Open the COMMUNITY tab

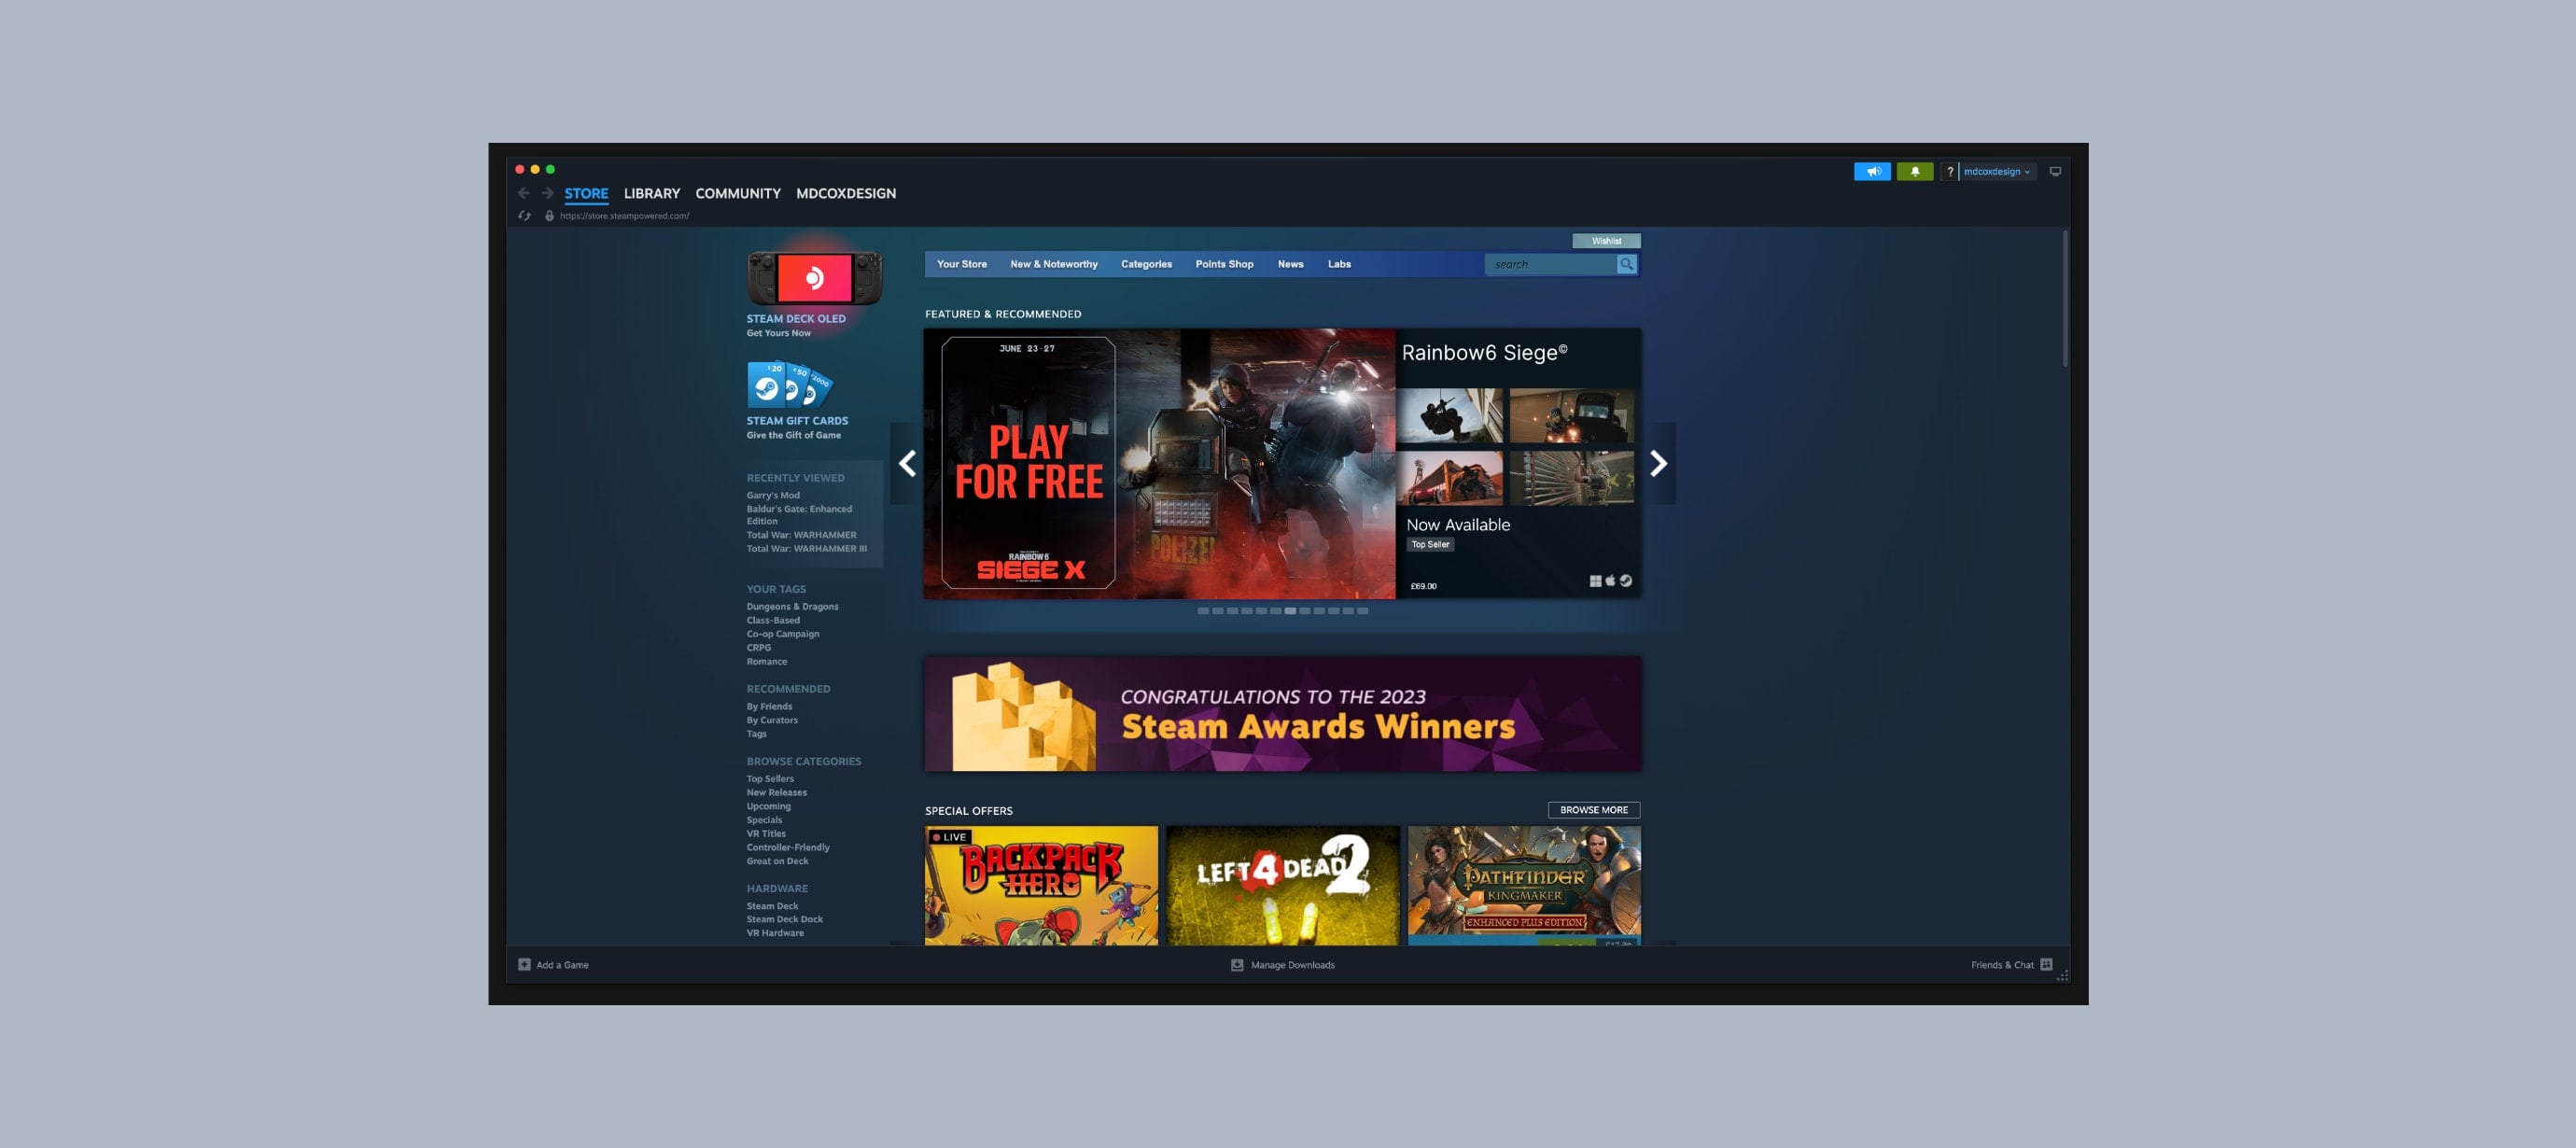(738, 193)
